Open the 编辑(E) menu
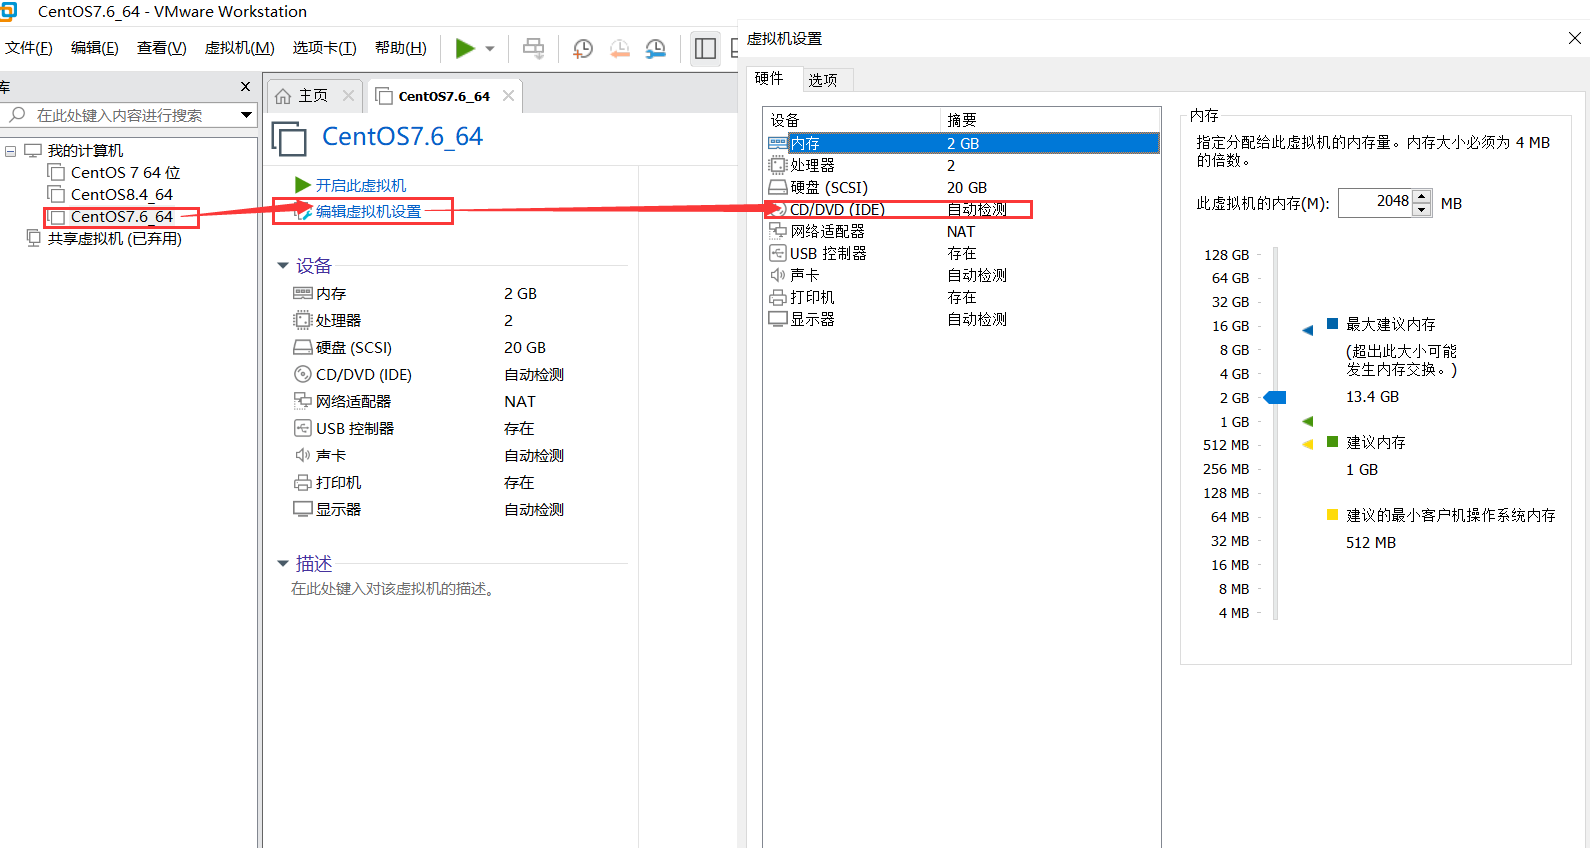Viewport: 1590px width, 848px height. click(x=95, y=48)
